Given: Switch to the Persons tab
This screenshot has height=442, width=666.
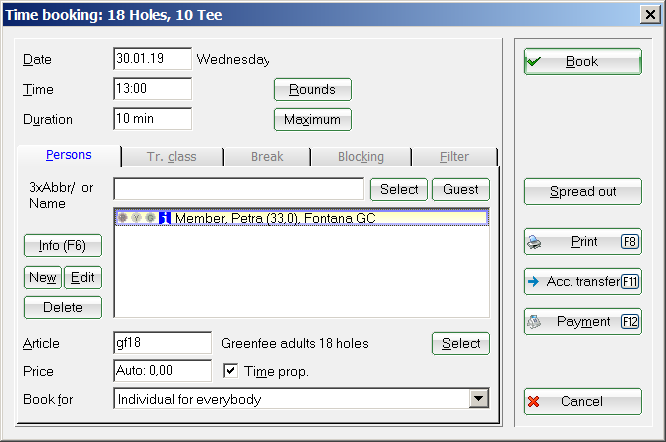Looking at the screenshot, I should pos(69,155).
